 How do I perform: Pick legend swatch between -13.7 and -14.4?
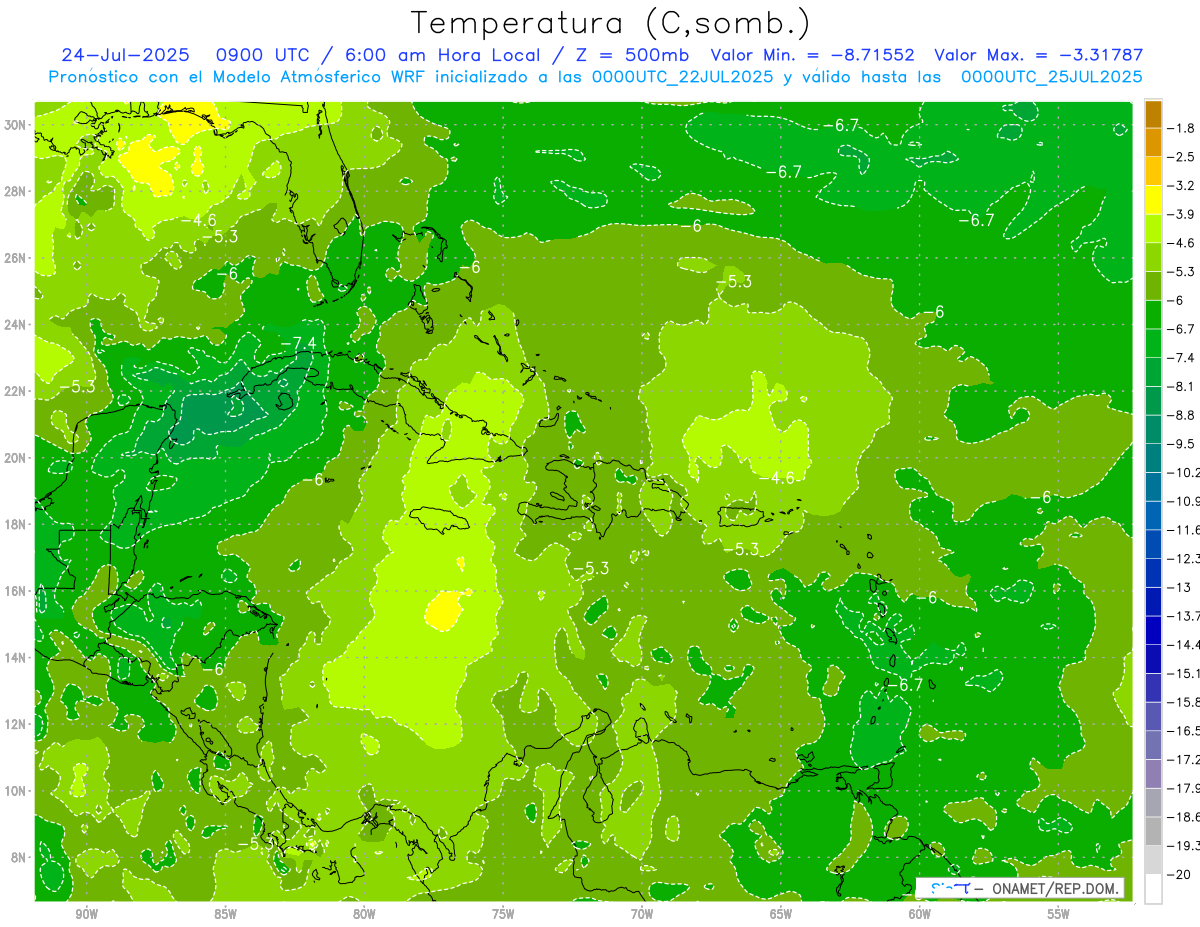click(1153, 630)
